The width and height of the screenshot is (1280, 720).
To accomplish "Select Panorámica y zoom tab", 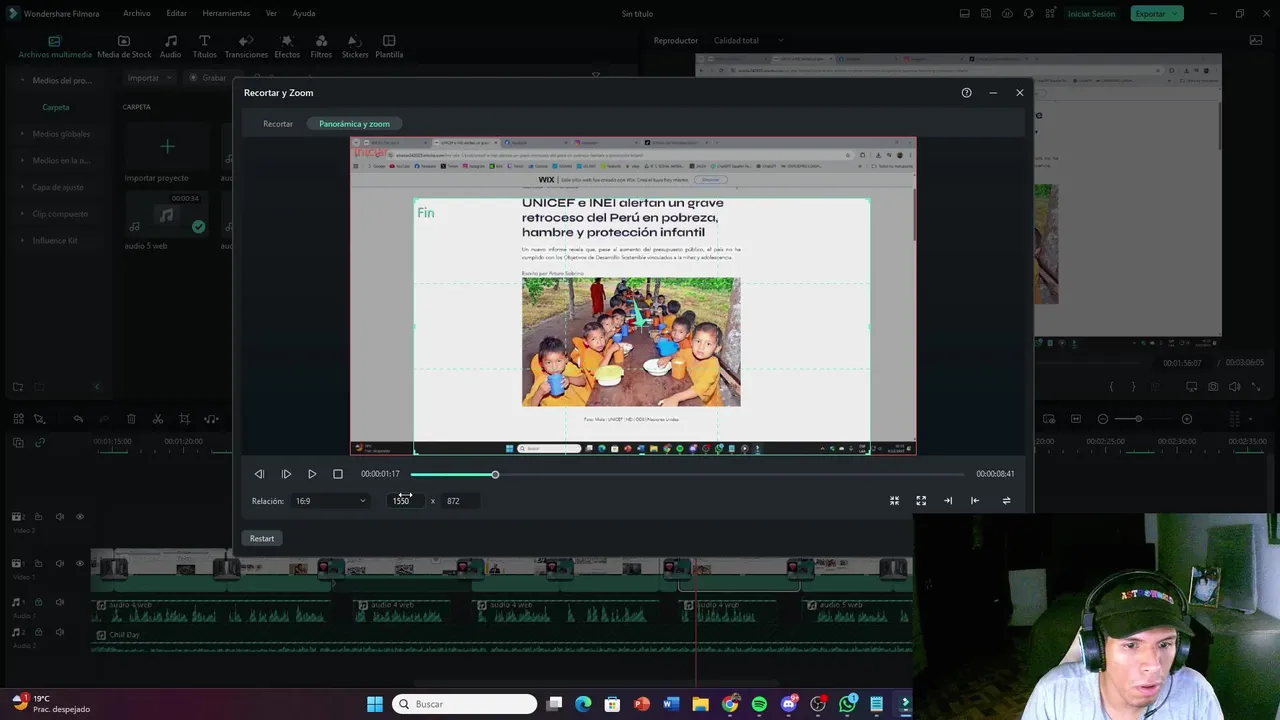I will tap(355, 124).
